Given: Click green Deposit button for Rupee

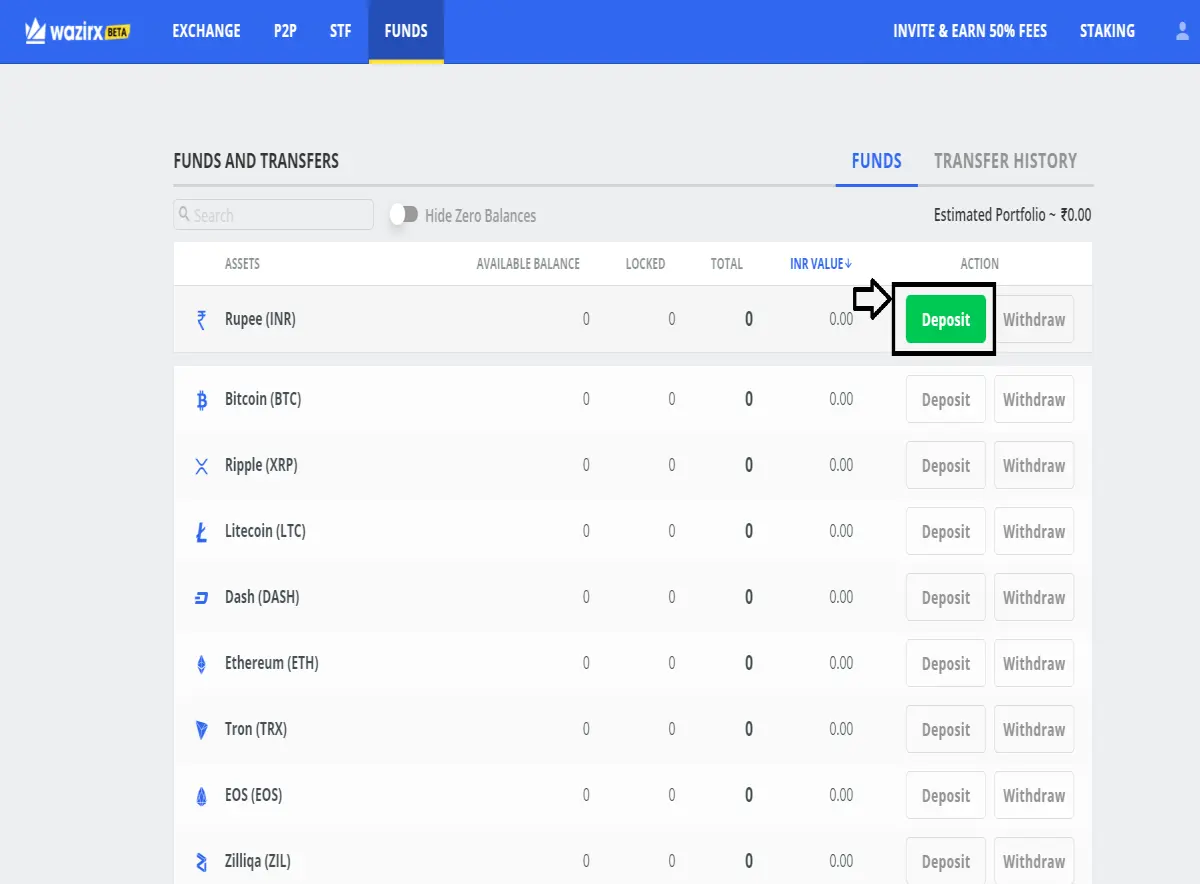Looking at the screenshot, I should (x=946, y=319).
